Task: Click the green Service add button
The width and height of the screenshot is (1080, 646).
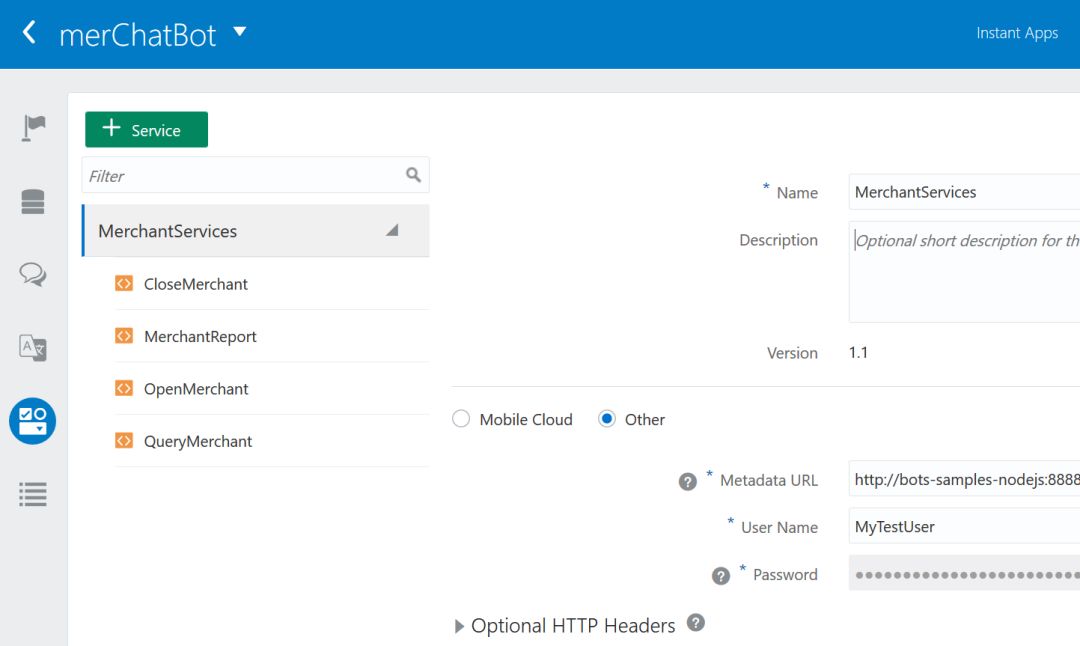Action: point(146,130)
